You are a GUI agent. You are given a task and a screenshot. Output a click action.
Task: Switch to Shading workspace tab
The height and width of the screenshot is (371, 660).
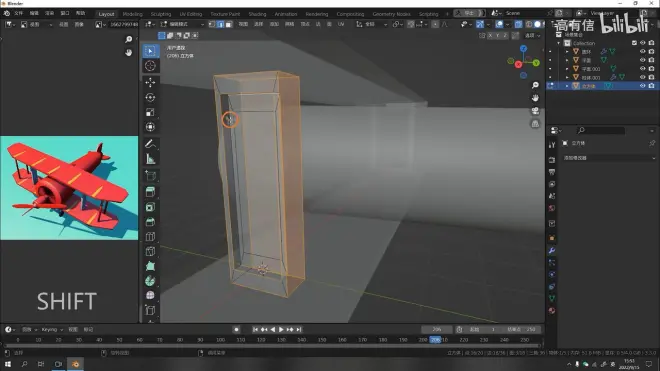(257, 14)
